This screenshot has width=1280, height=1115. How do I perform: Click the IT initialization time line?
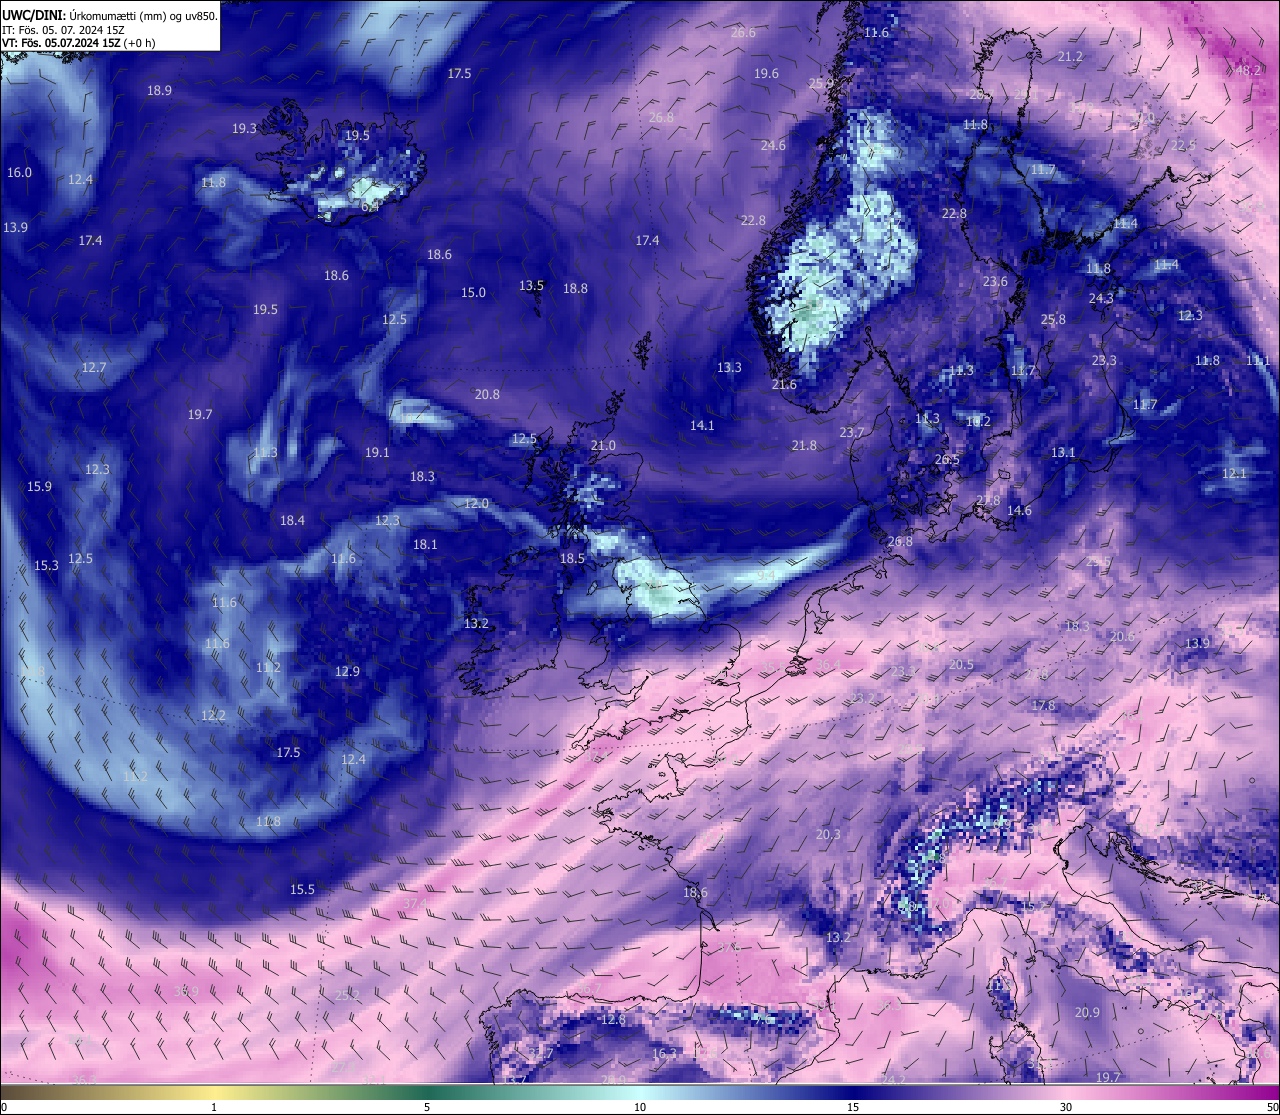(x=63, y=30)
